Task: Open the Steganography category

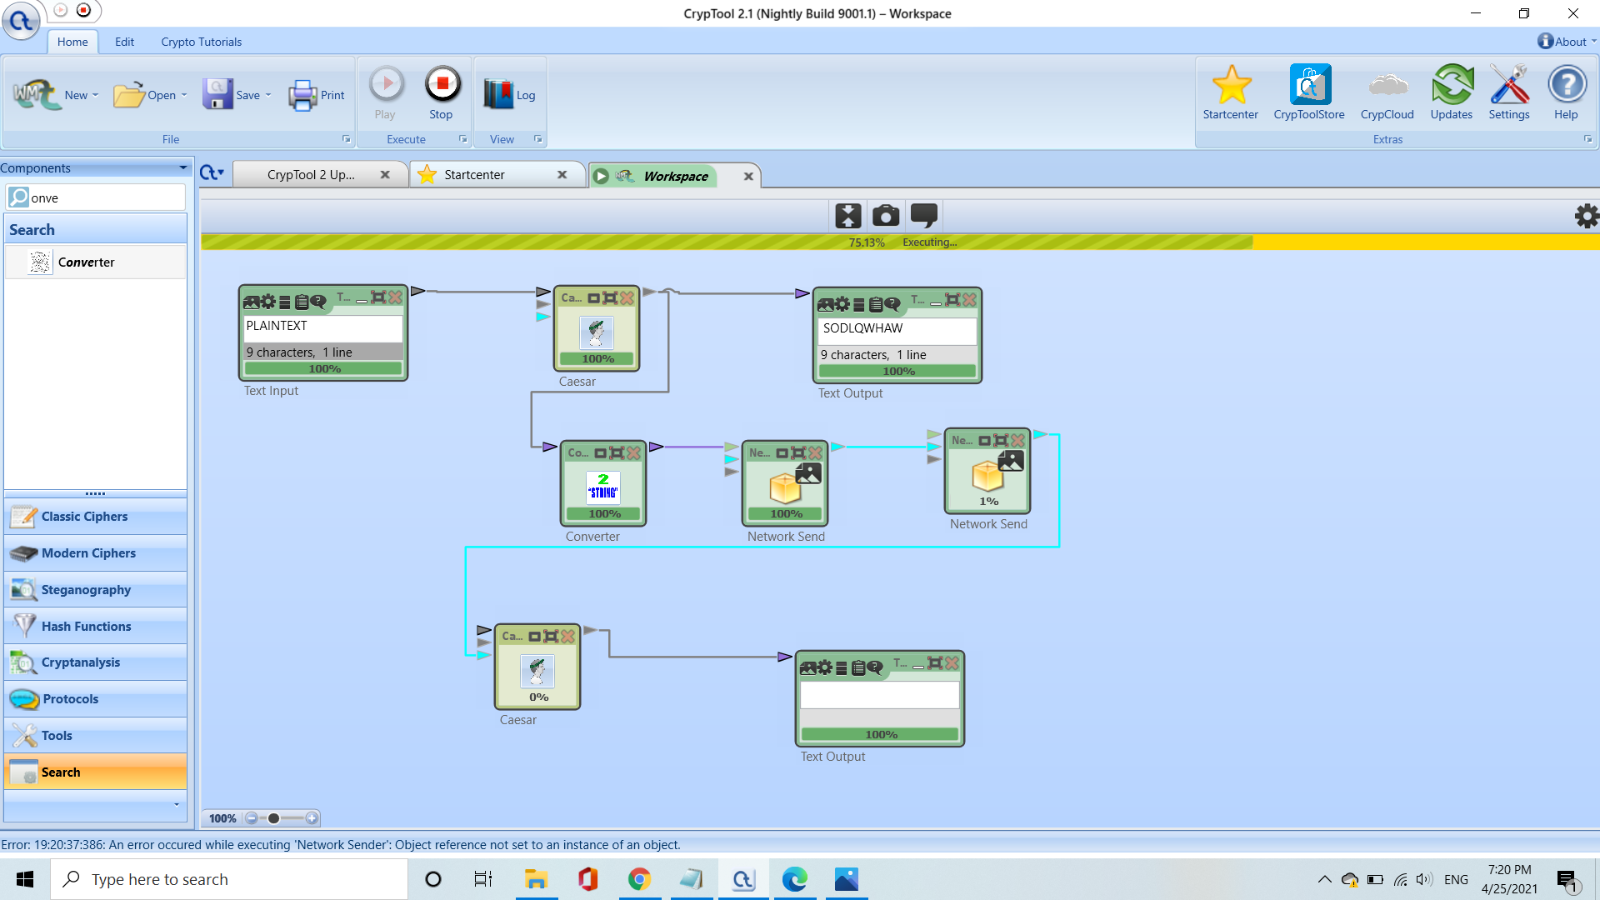Action: 96,590
